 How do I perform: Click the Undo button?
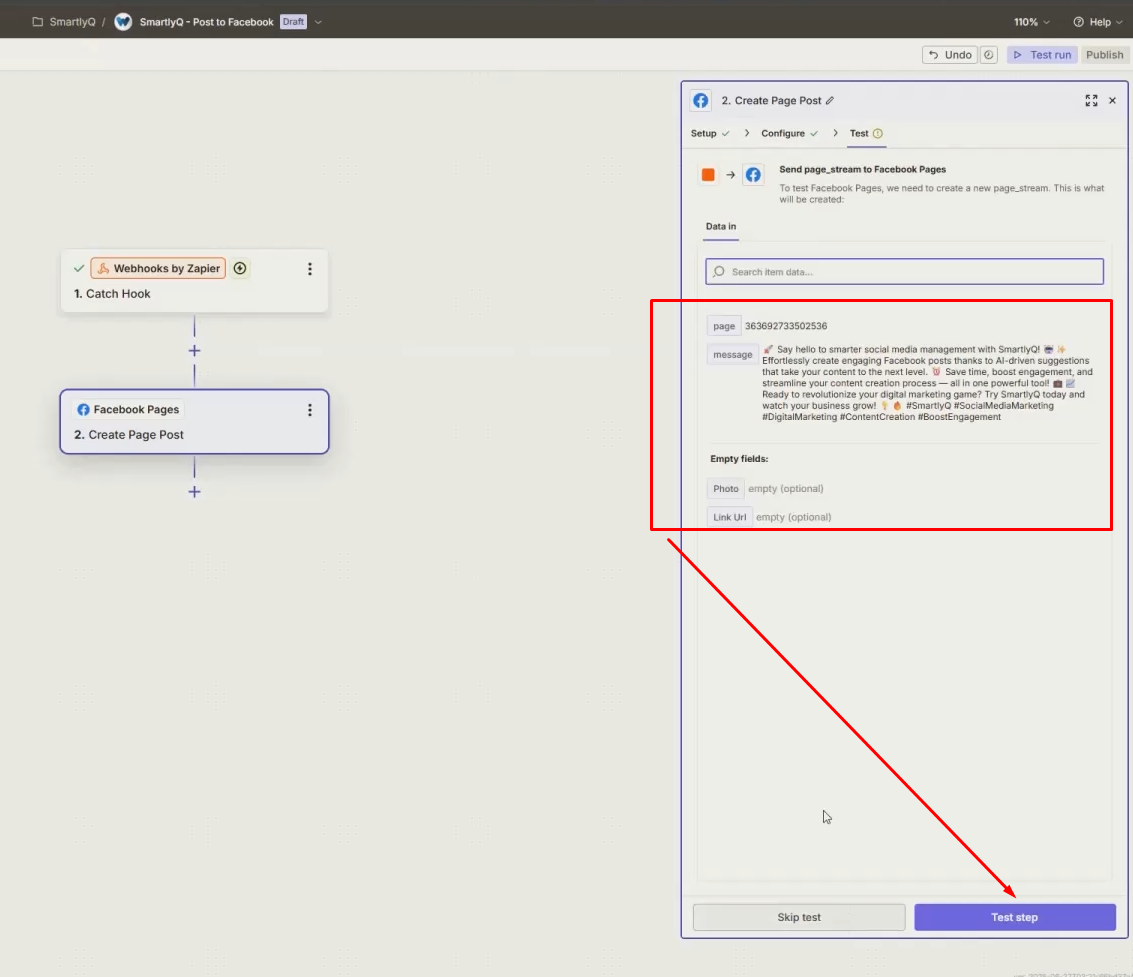pos(949,55)
